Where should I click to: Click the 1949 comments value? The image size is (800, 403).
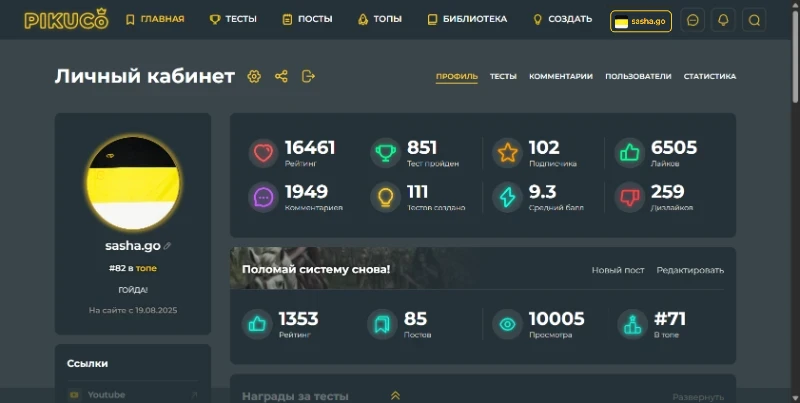306,192
